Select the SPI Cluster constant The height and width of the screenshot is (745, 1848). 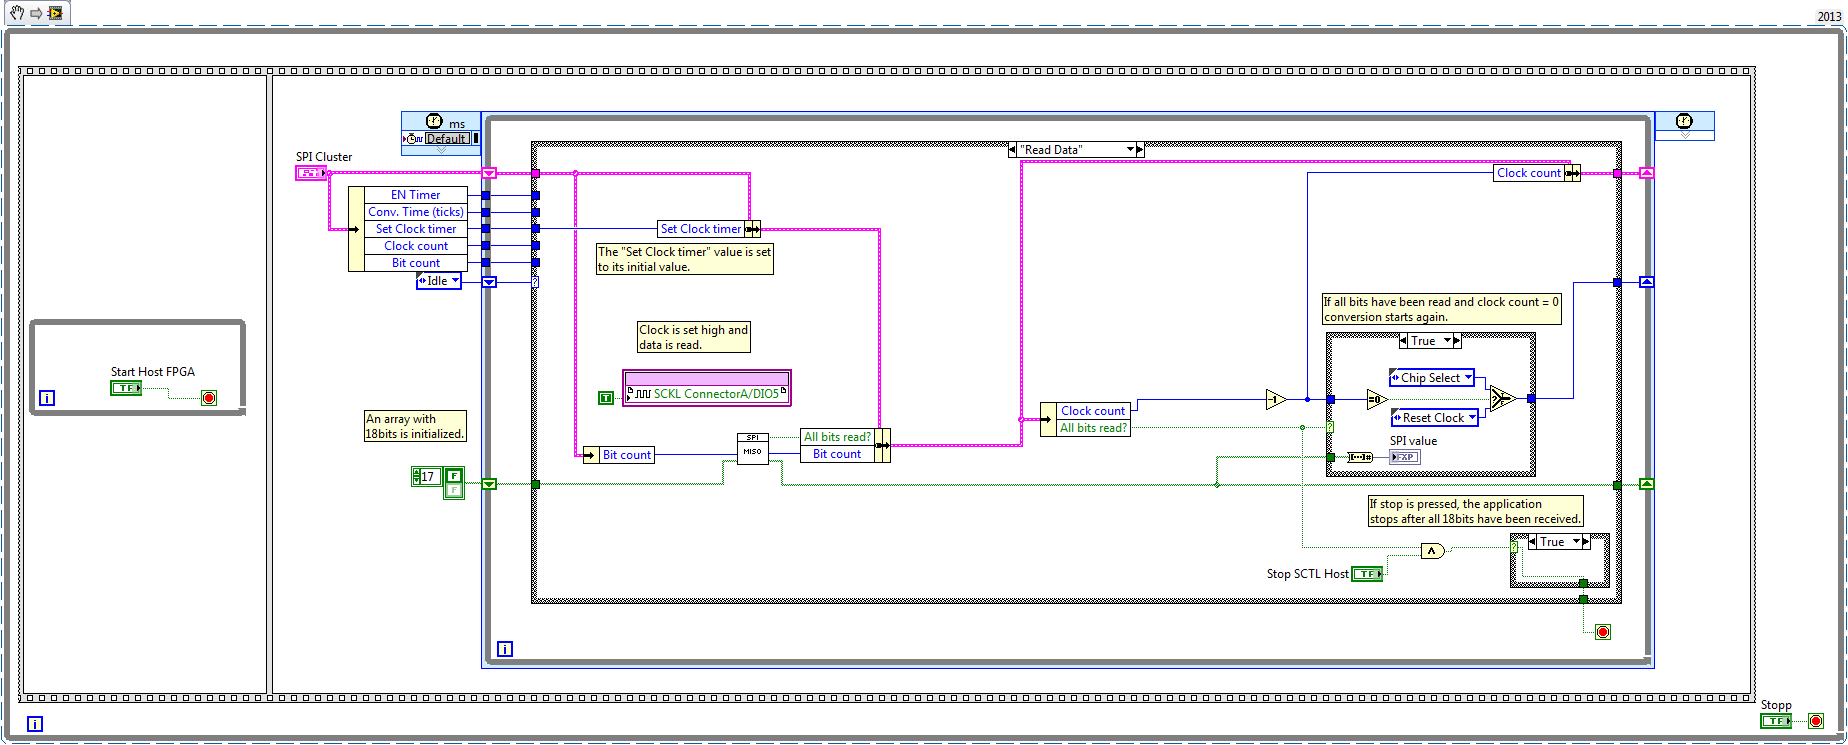point(311,173)
